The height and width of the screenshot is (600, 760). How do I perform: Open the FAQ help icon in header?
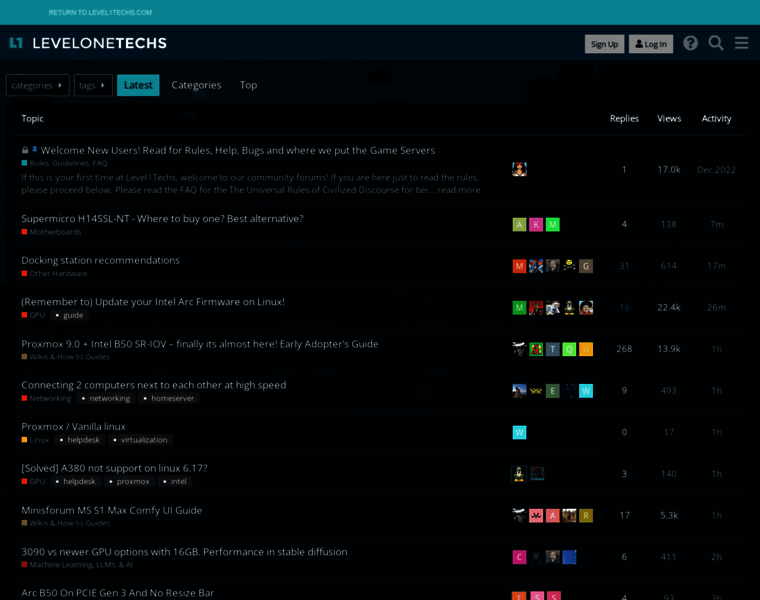tap(690, 44)
